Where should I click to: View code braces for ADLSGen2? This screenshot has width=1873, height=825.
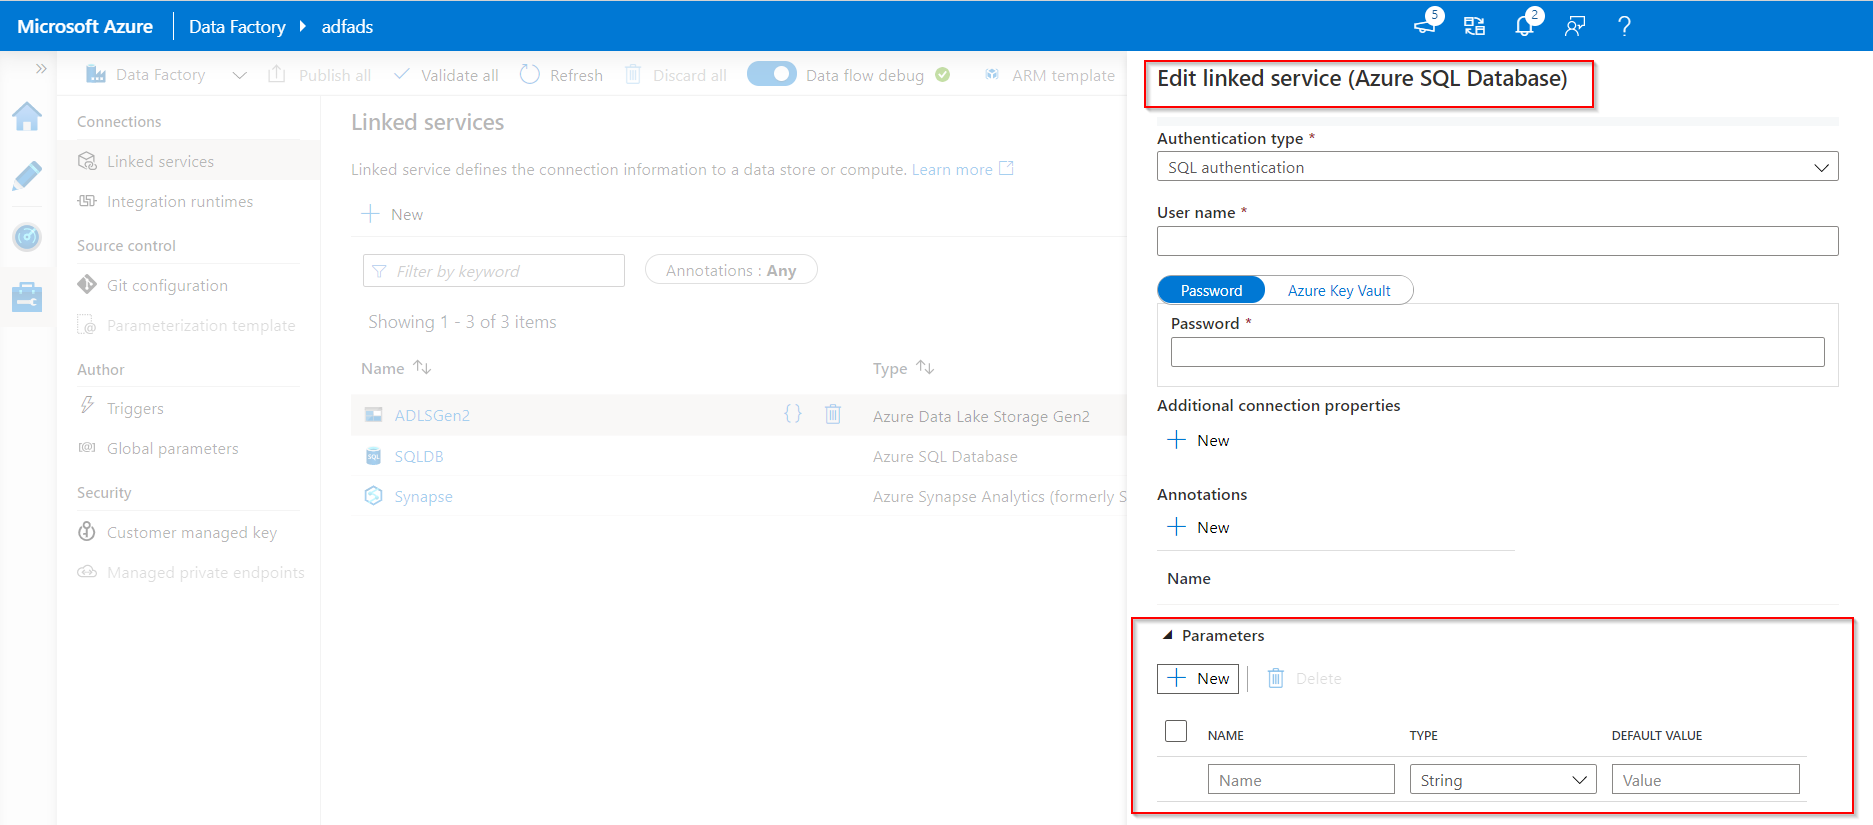point(793,414)
